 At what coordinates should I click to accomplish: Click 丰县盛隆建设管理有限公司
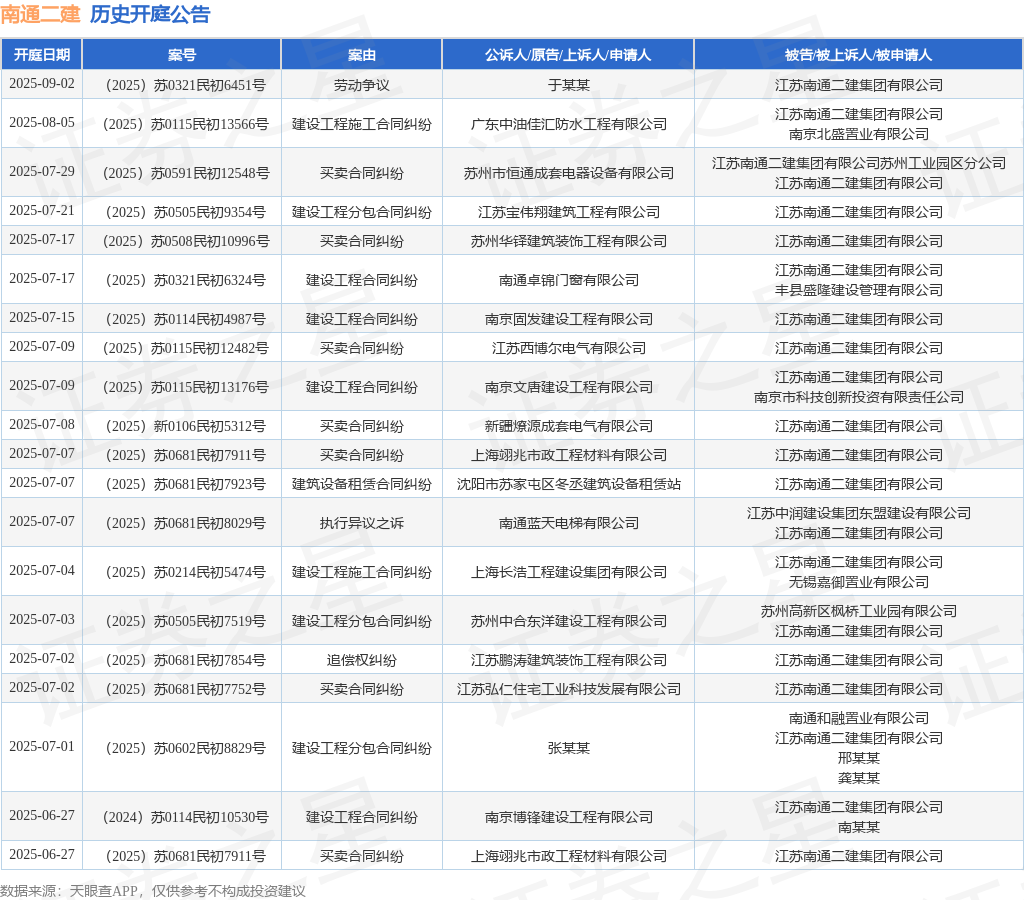point(859,290)
